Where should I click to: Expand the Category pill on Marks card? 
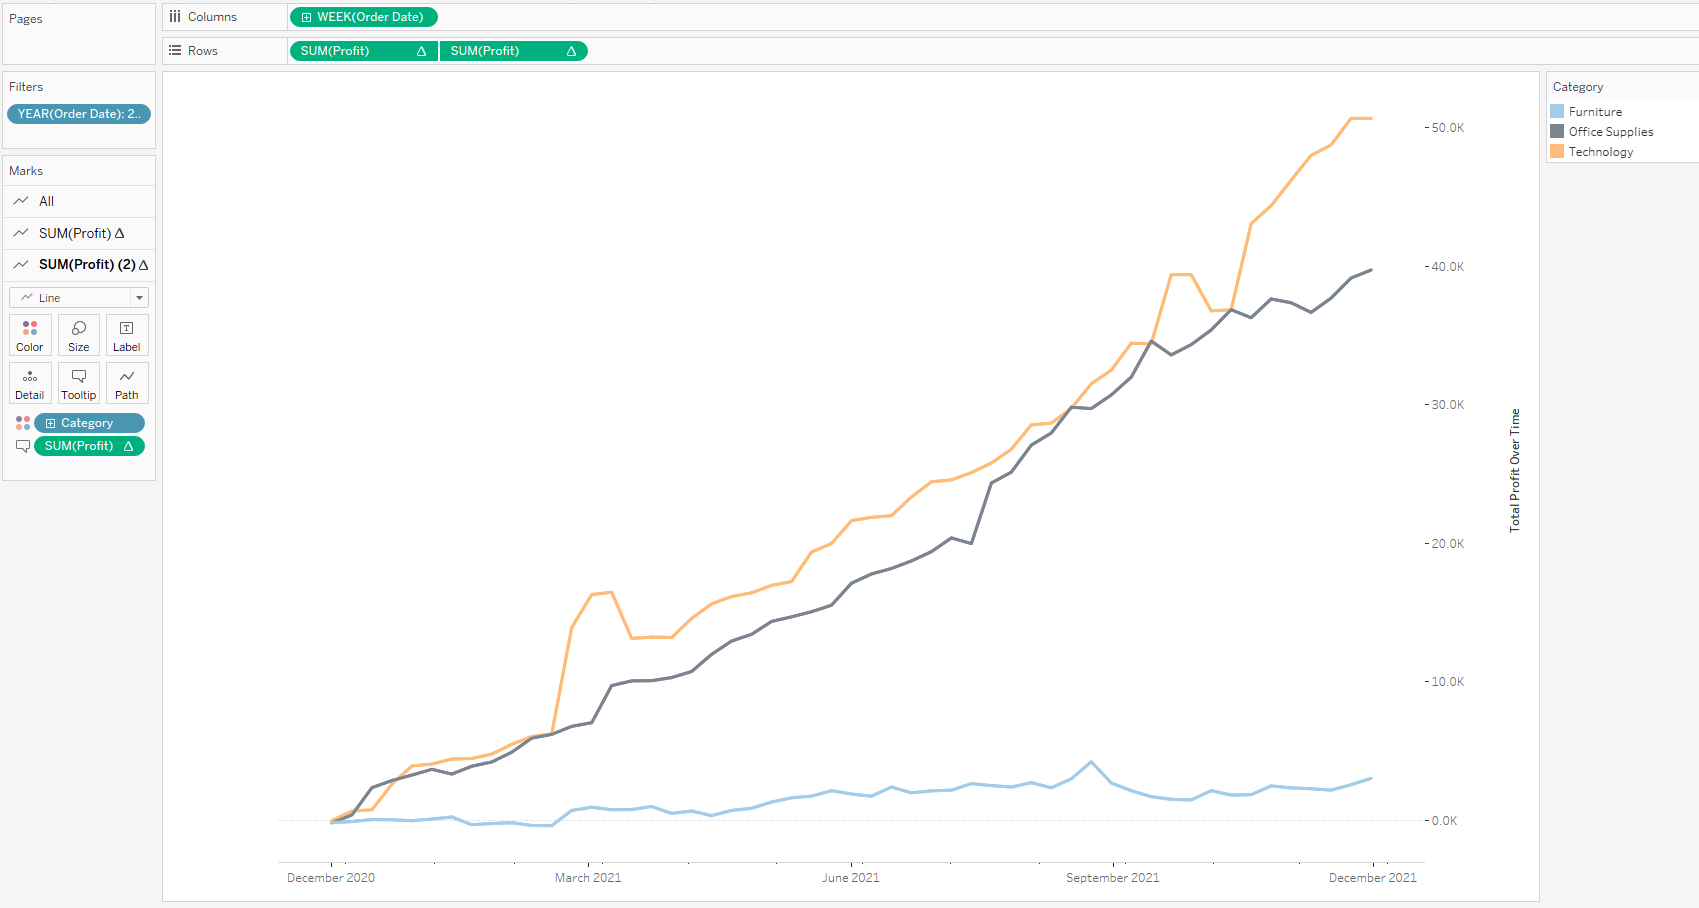pyautogui.click(x=50, y=424)
